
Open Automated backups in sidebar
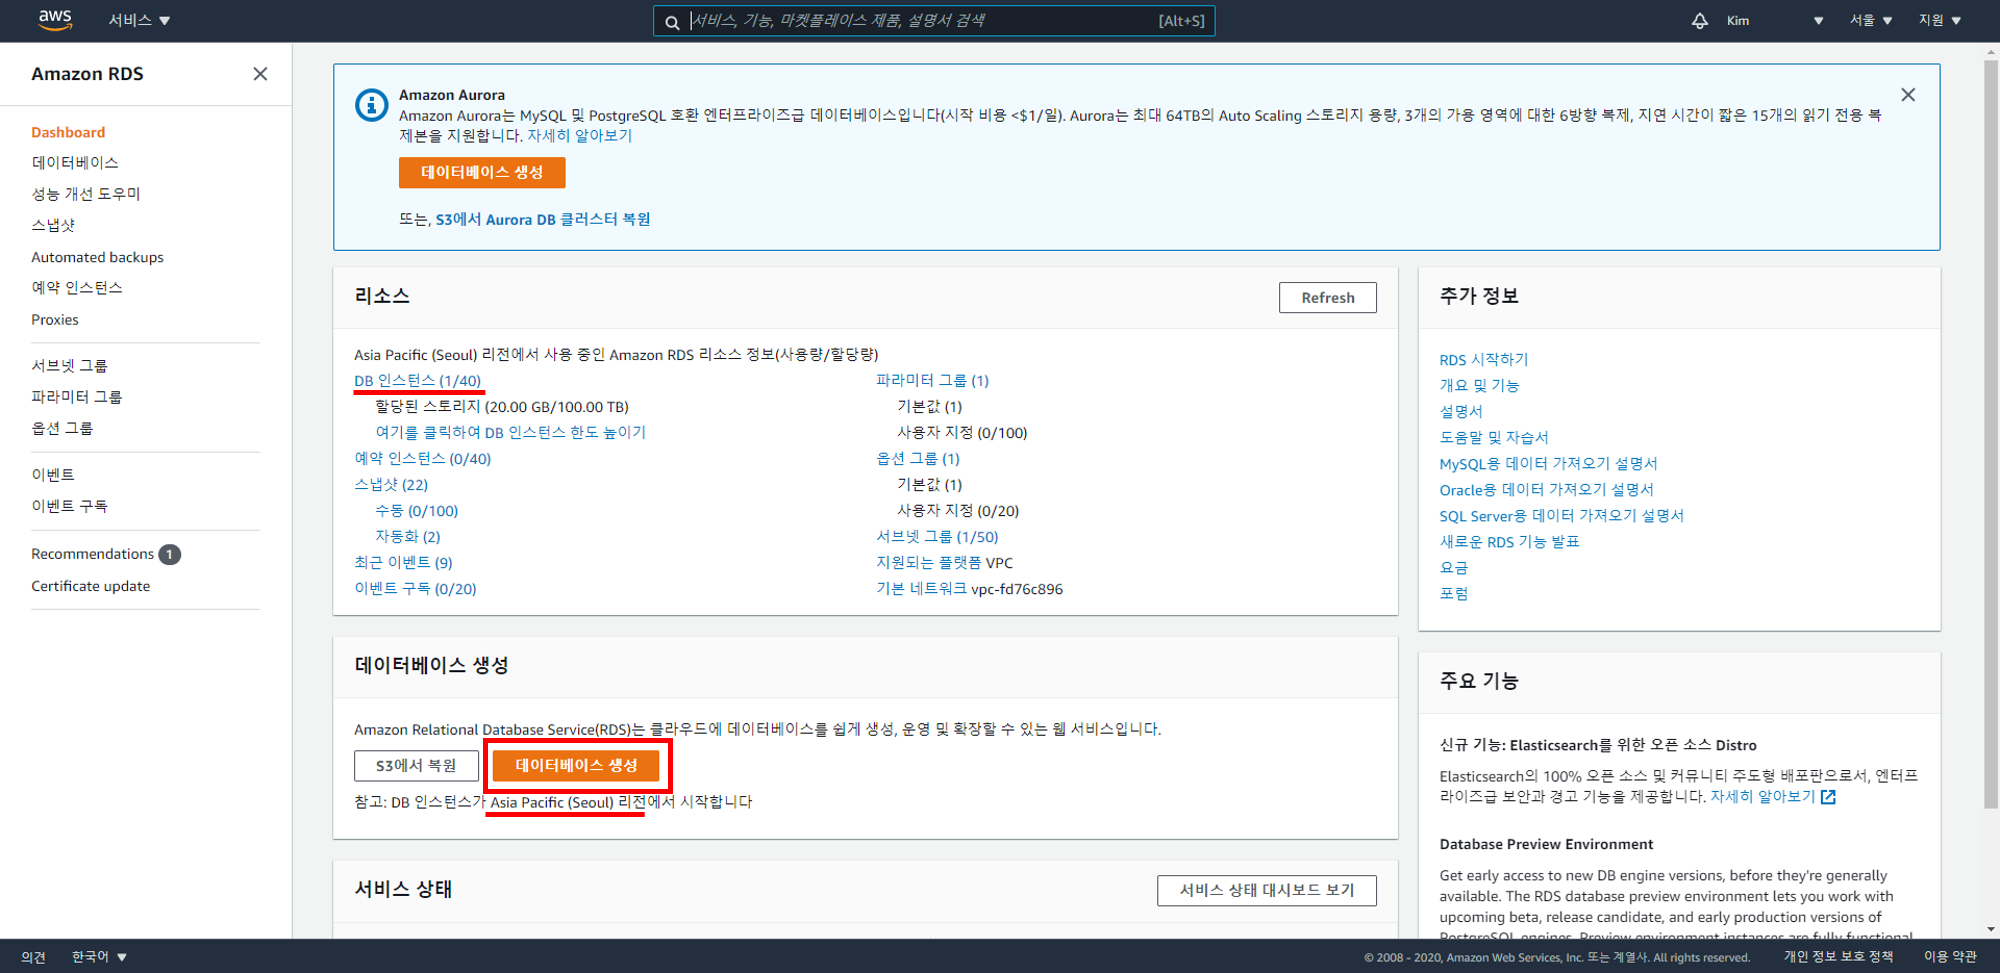coord(97,257)
